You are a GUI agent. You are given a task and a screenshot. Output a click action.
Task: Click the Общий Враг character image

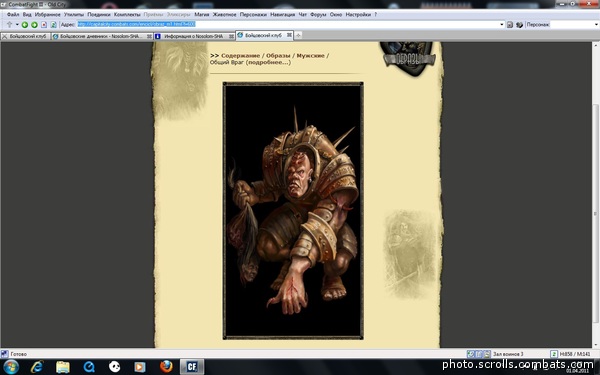click(x=293, y=210)
